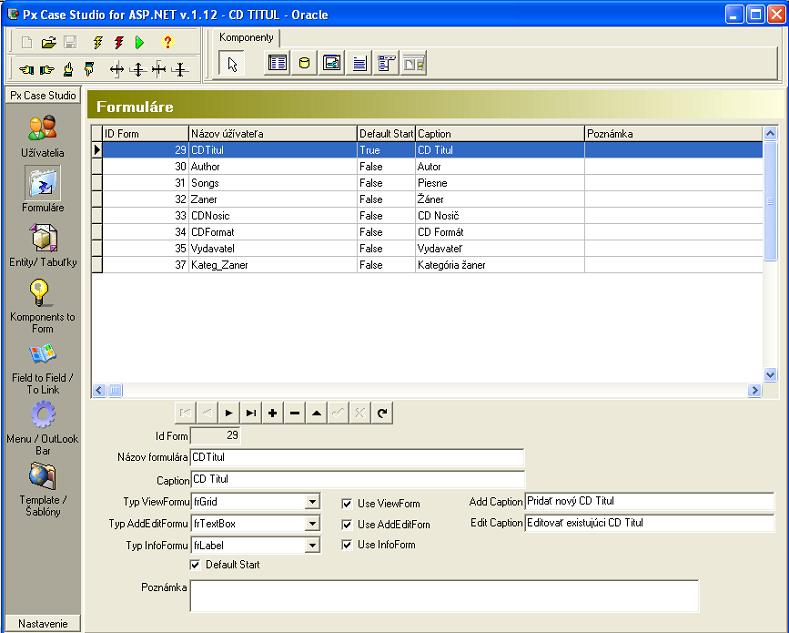Click the hand pointing up icon

point(68,69)
